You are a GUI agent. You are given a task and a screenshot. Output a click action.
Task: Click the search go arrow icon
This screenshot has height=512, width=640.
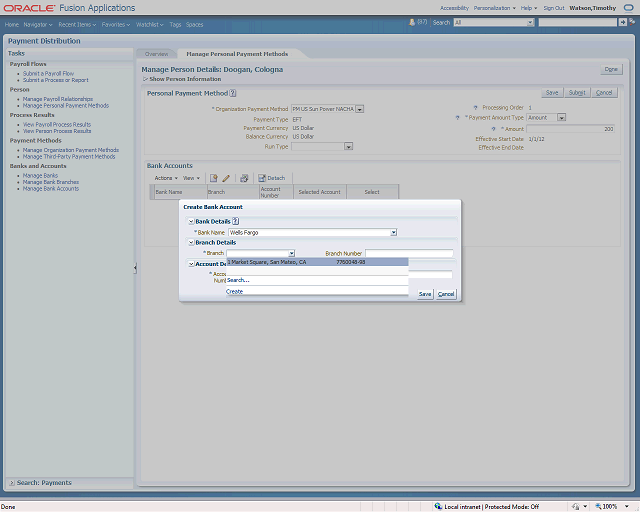[x=622, y=22]
